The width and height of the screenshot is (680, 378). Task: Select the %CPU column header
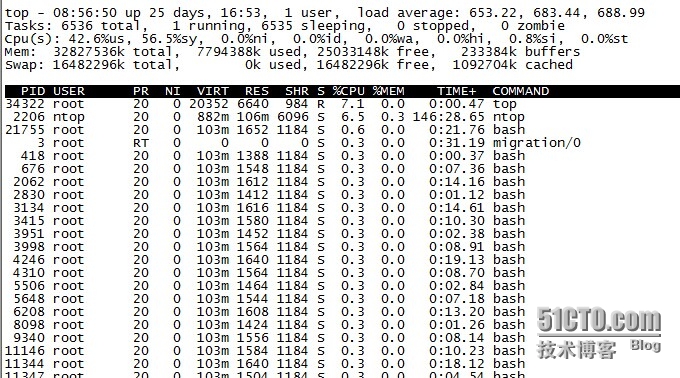(x=348, y=91)
